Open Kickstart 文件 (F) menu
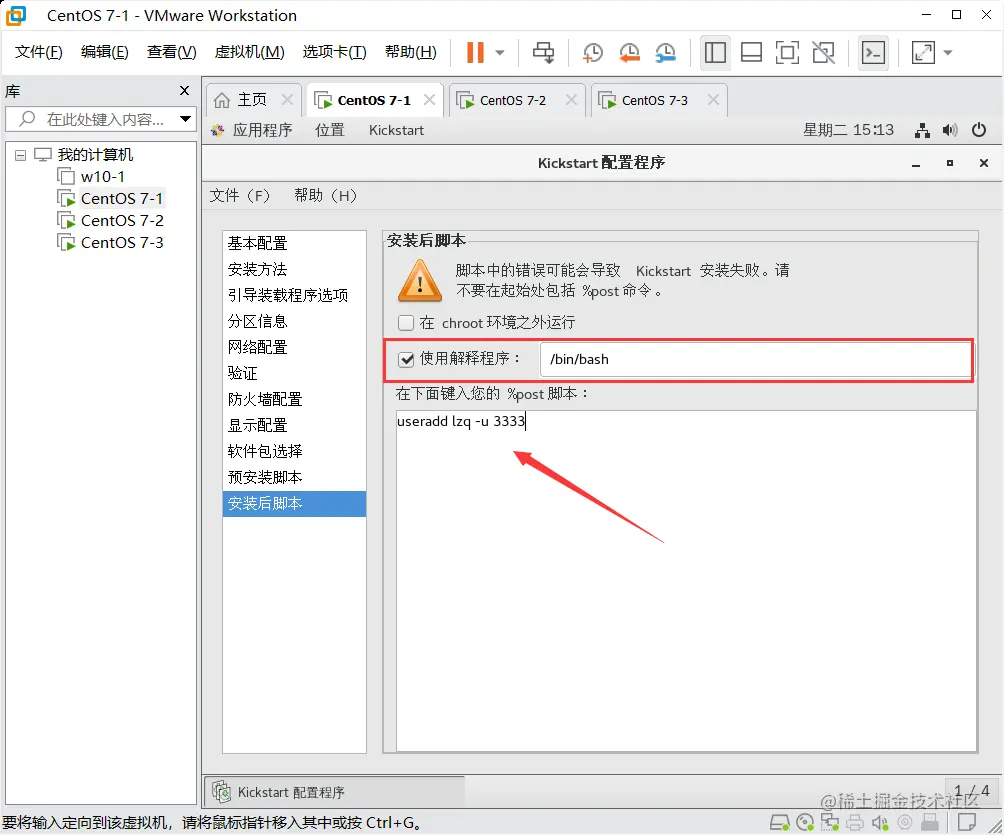This screenshot has height=835, width=1004. tap(239, 196)
